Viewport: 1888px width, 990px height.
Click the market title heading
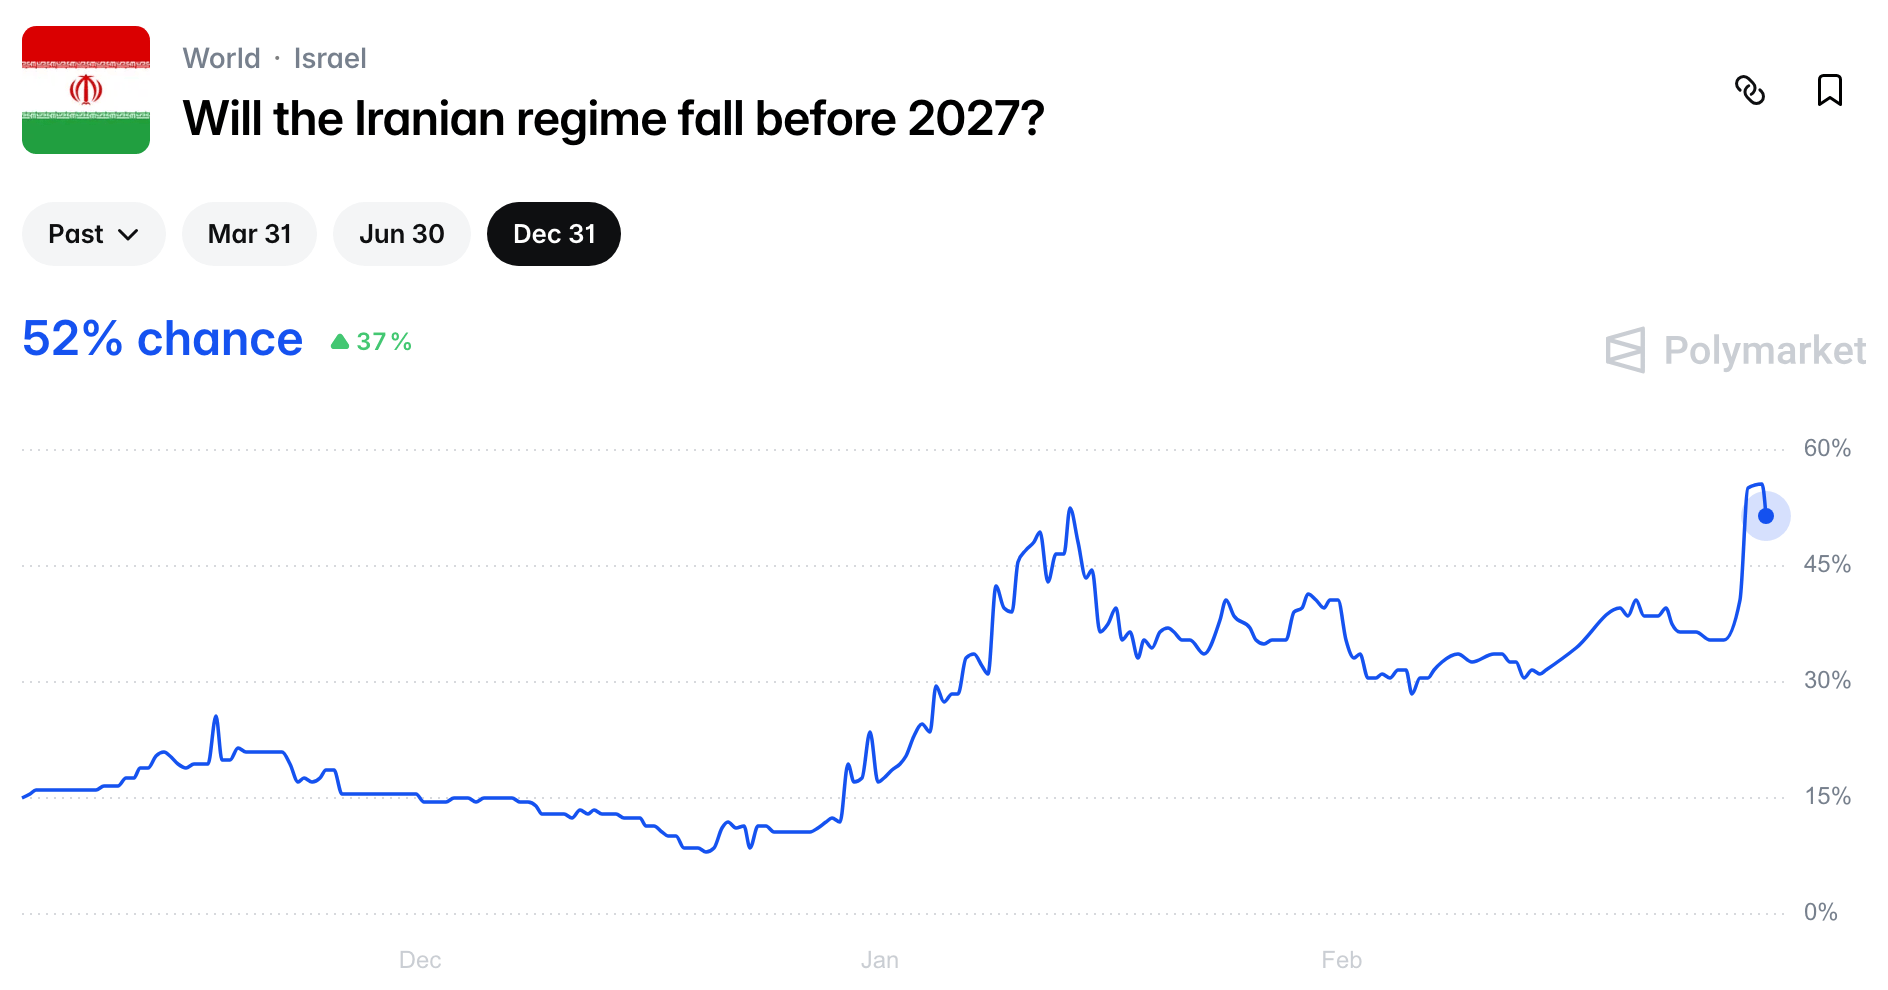click(613, 118)
